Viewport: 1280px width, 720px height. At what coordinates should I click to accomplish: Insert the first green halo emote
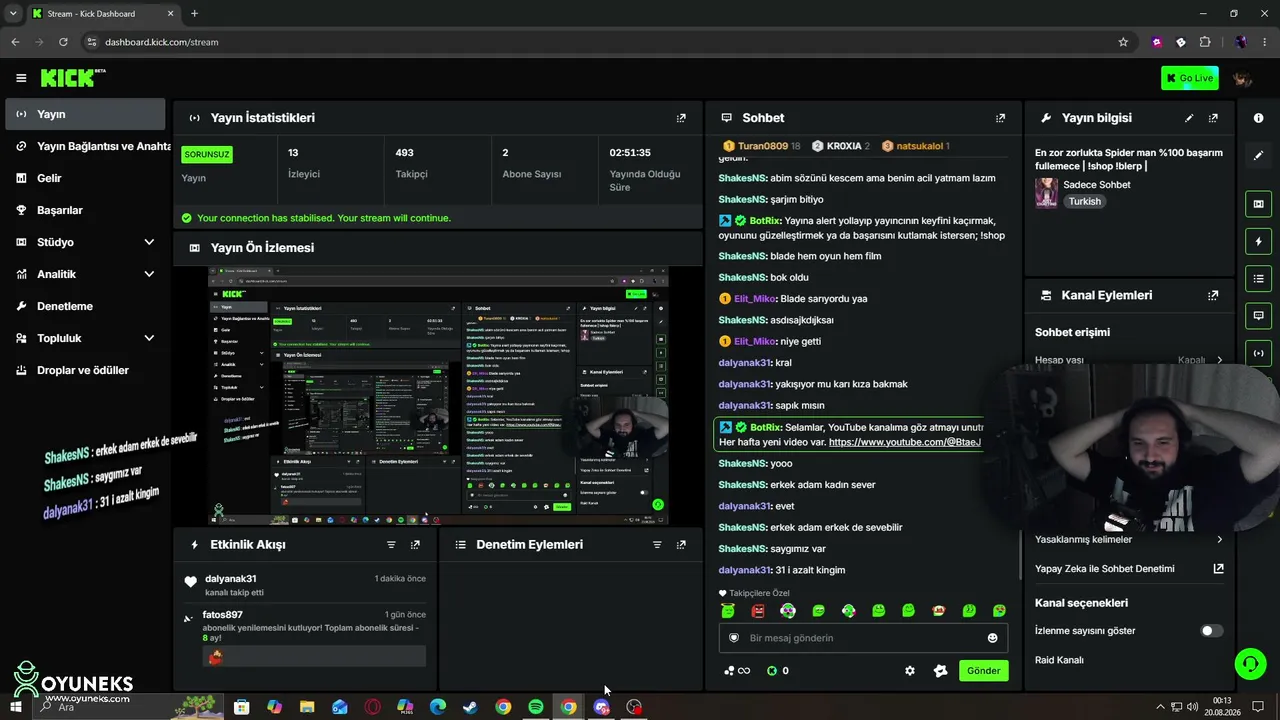pos(728,611)
